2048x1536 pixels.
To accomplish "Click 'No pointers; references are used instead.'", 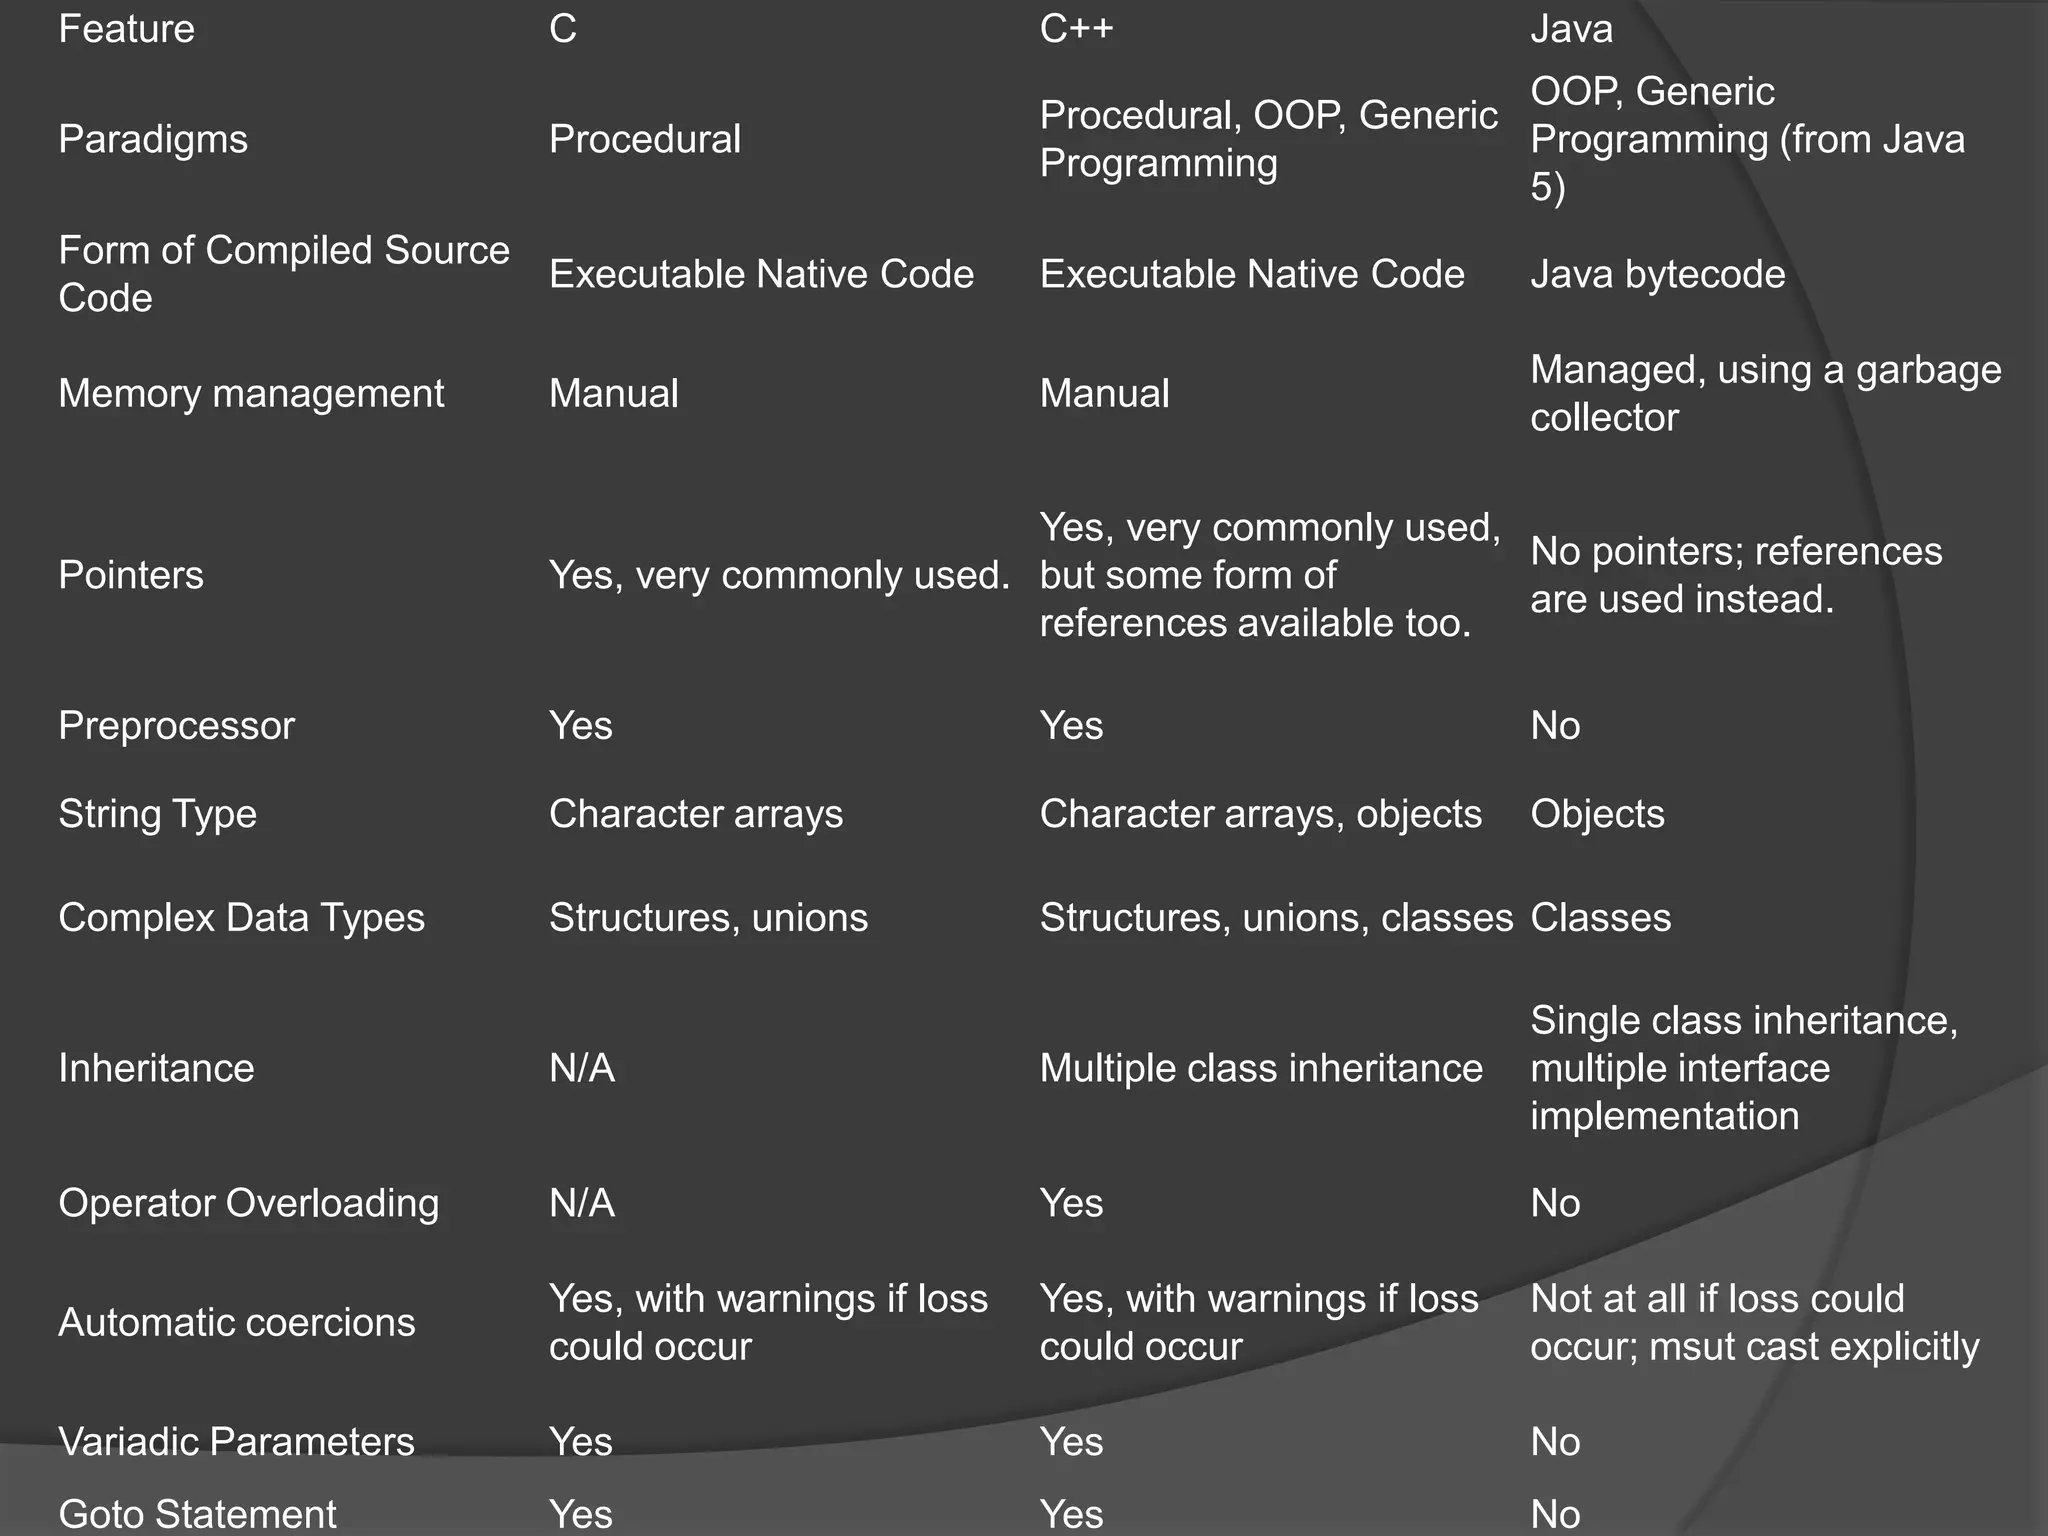I will [x=1735, y=575].
